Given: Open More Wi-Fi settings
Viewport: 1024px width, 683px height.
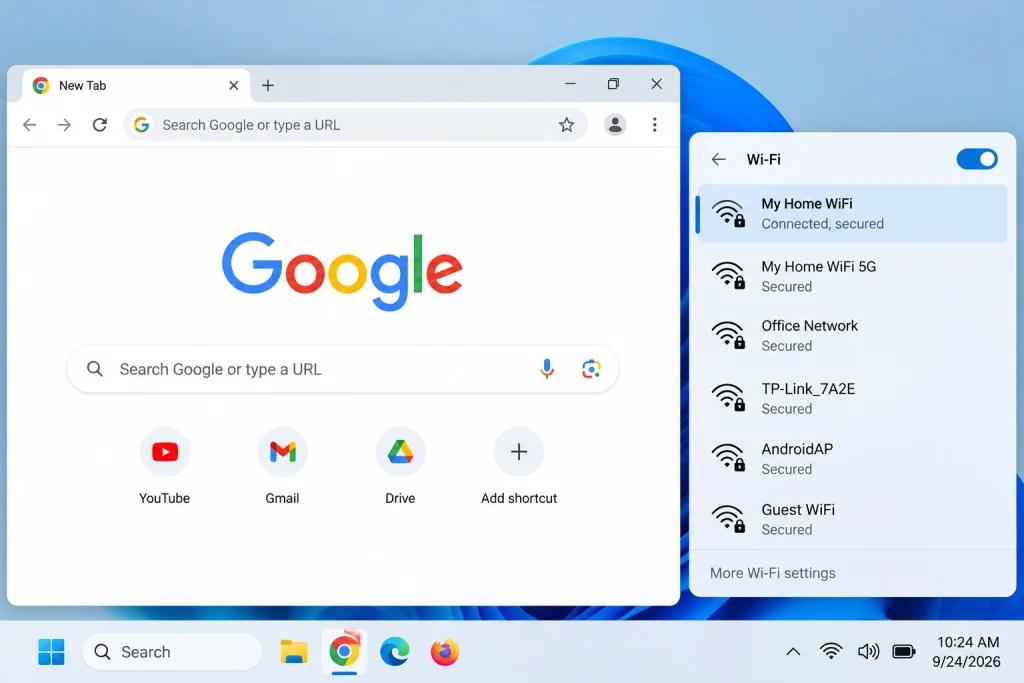Looking at the screenshot, I should 773,573.
